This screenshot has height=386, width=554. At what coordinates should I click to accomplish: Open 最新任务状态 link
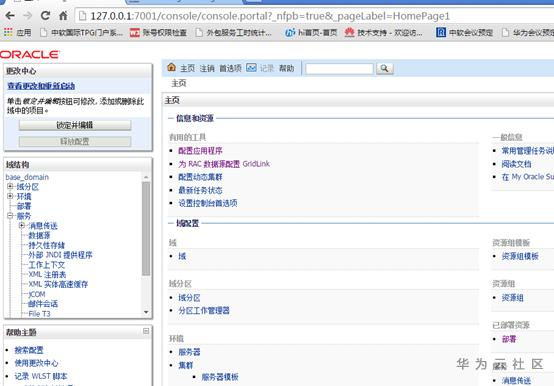coord(200,190)
